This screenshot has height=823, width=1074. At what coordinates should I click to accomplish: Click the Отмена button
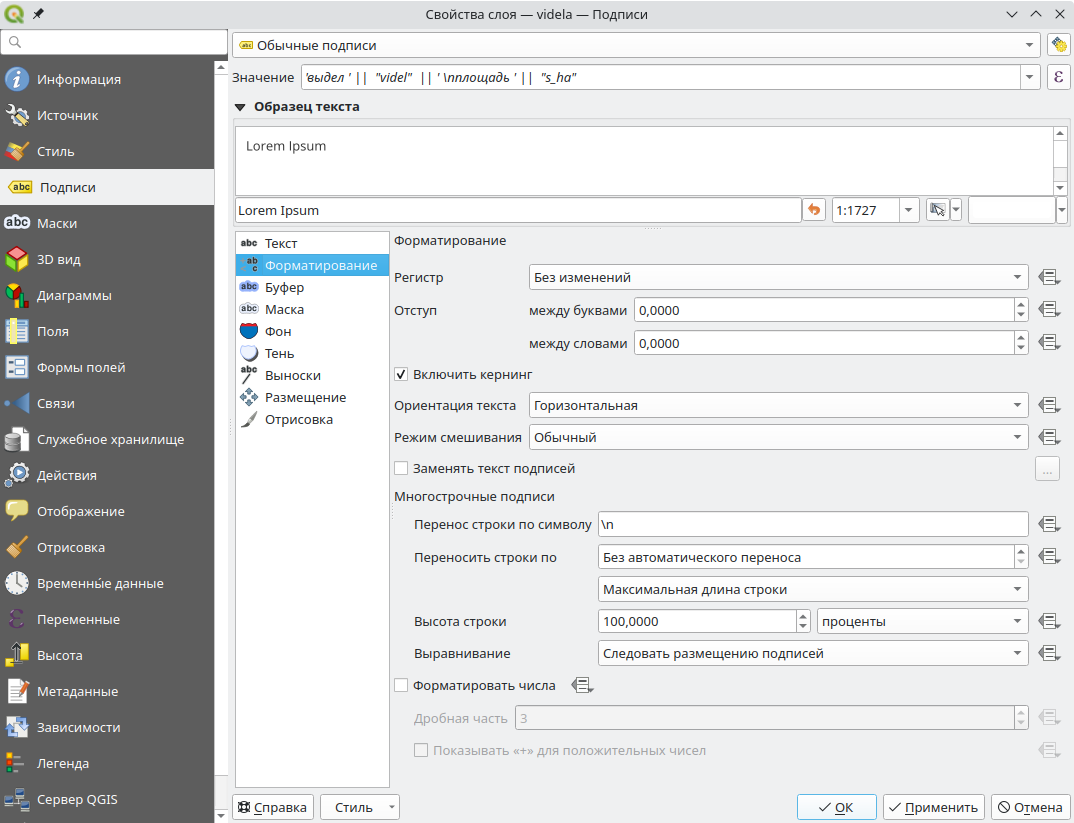[x=1030, y=807]
